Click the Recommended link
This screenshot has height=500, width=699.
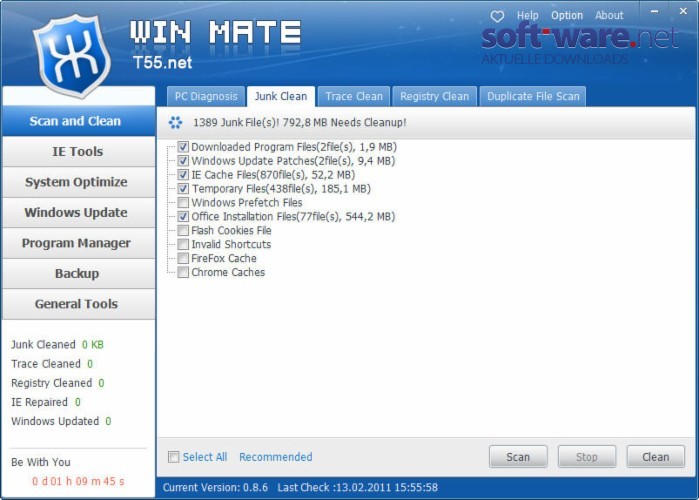(275, 457)
